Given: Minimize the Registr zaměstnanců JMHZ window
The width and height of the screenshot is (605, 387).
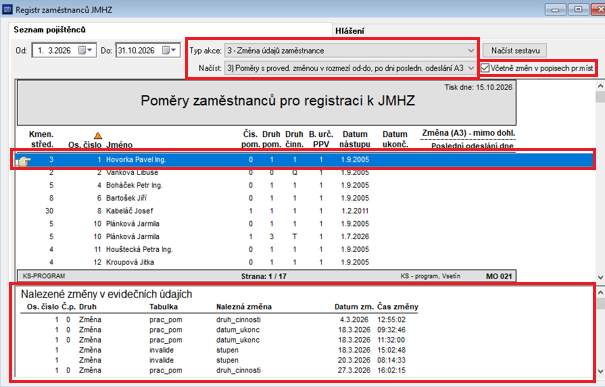Looking at the screenshot, I should pos(556,9).
